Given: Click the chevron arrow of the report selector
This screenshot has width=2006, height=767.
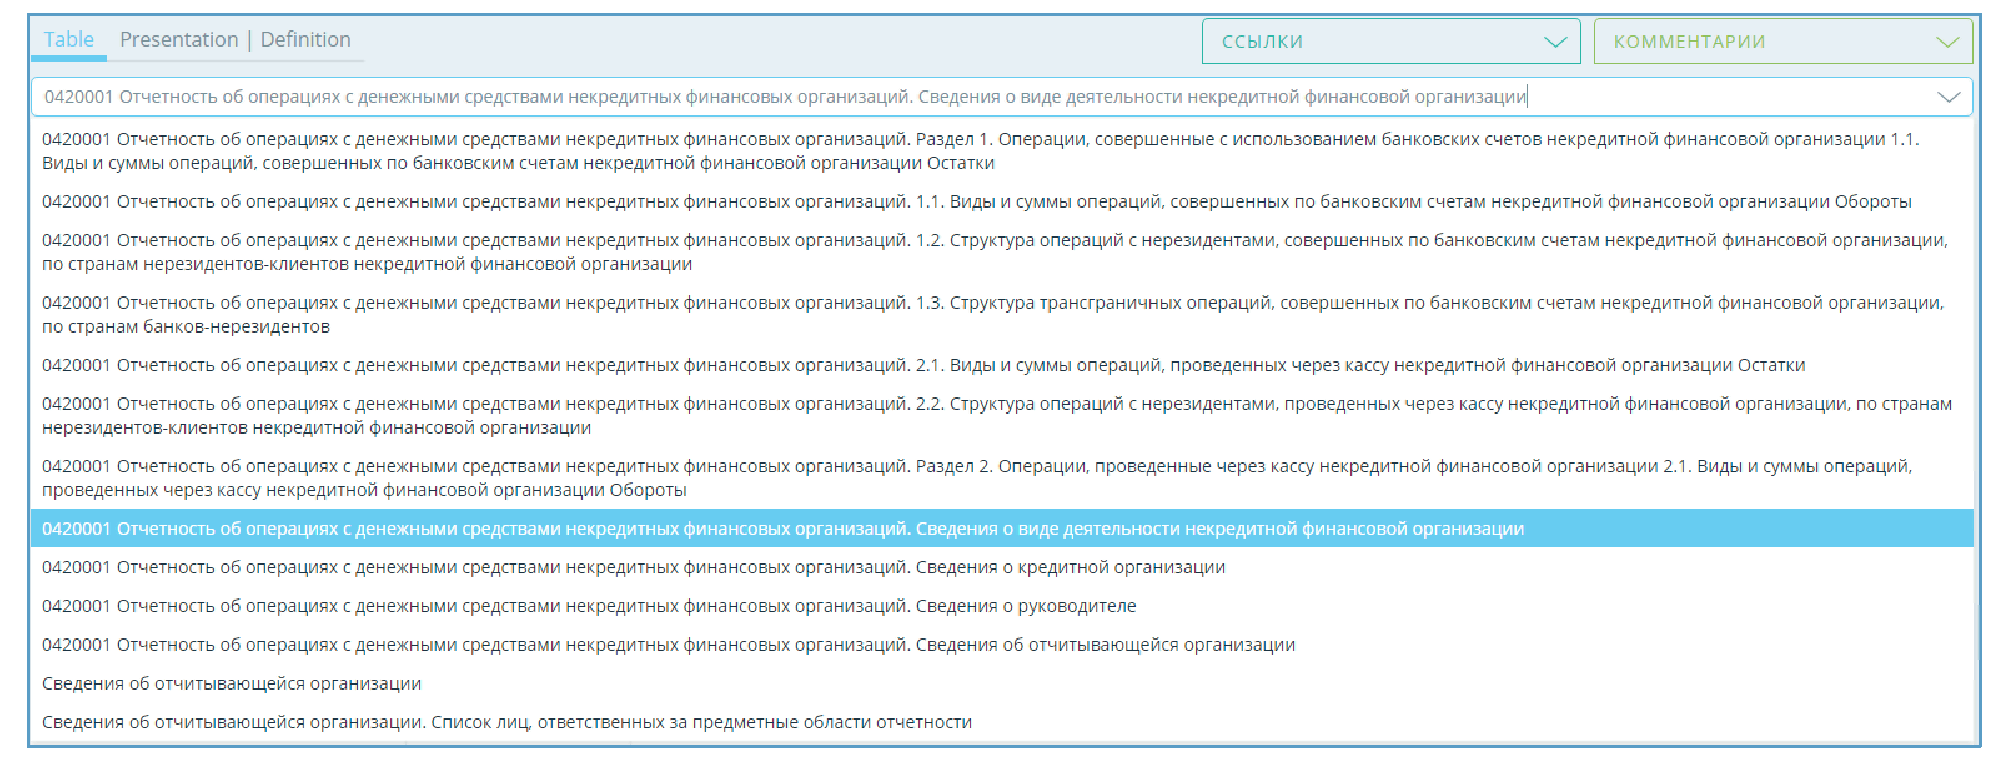Looking at the screenshot, I should [x=1948, y=97].
